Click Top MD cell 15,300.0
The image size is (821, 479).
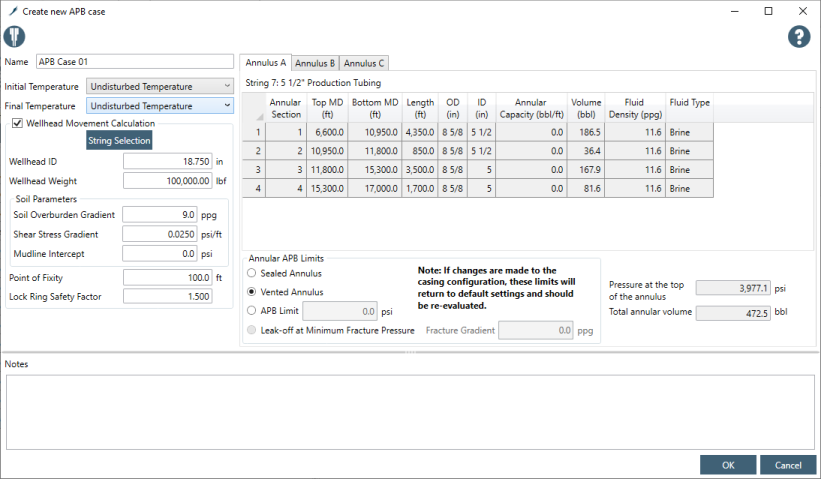tap(327, 188)
